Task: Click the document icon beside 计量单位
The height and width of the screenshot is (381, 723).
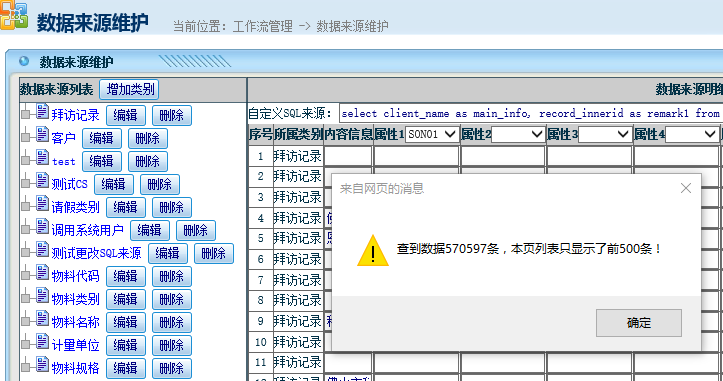Action: click(x=42, y=342)
